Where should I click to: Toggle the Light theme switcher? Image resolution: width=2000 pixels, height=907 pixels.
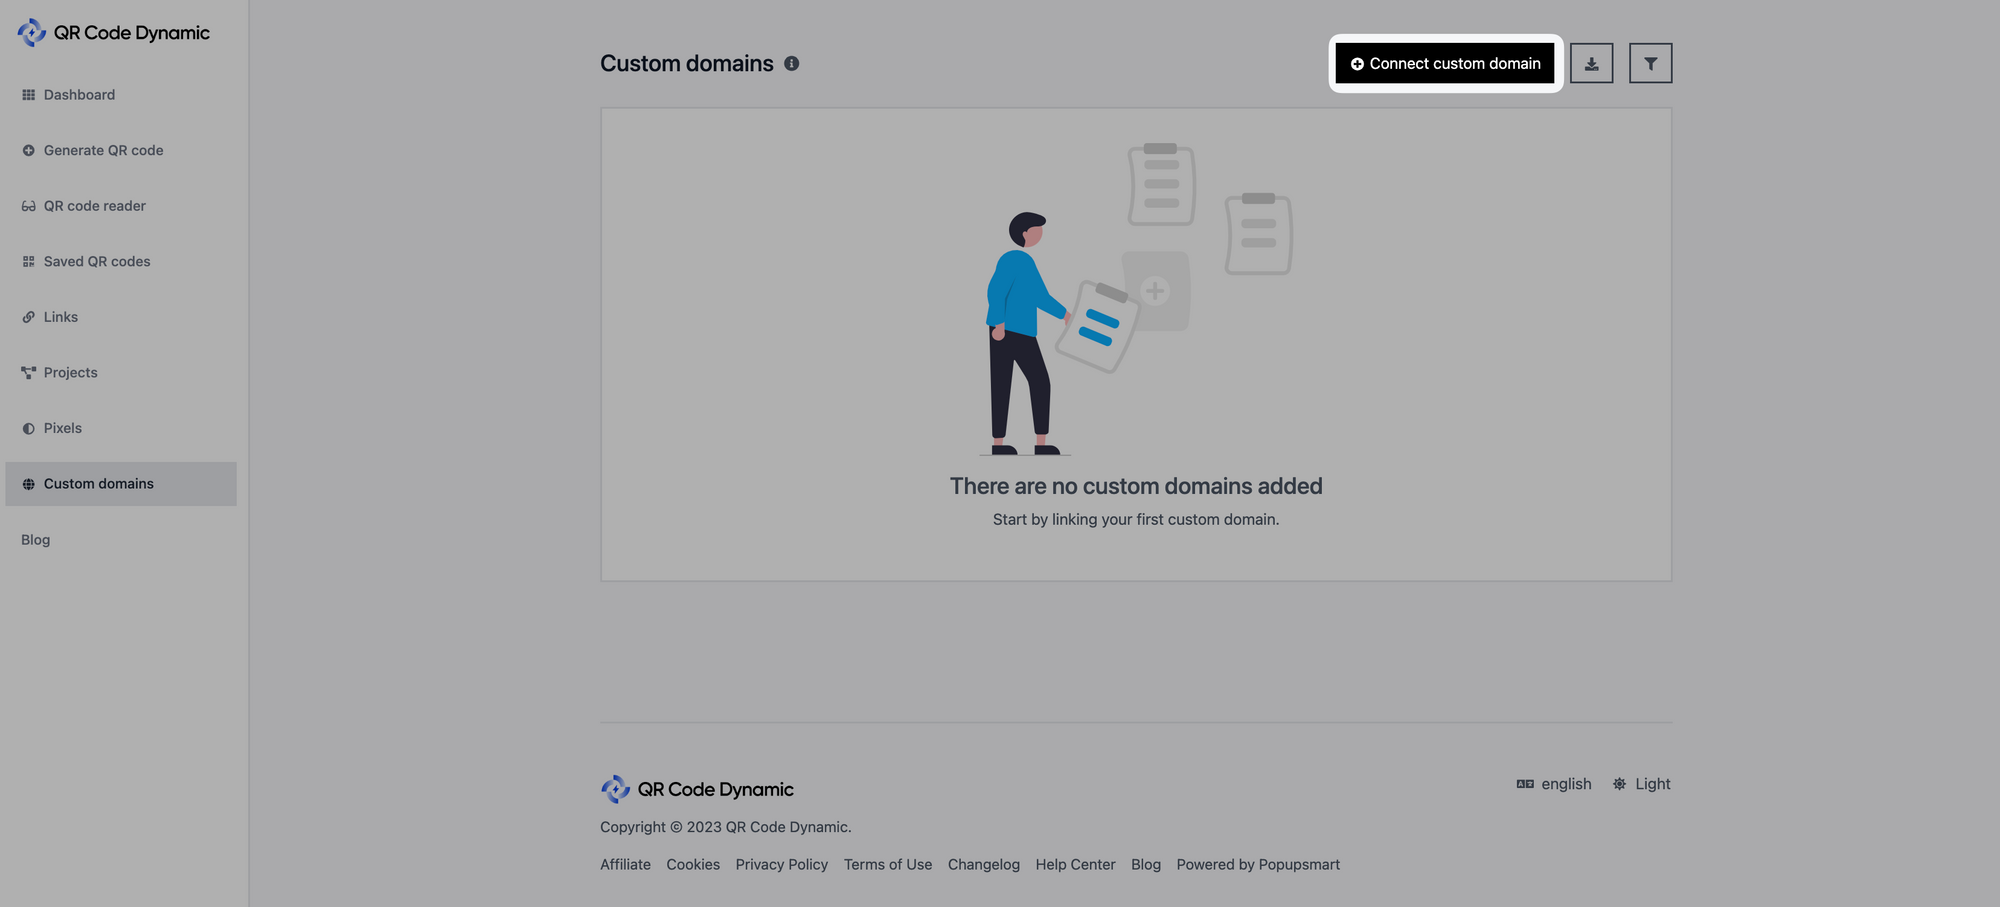pos(1641,784)
